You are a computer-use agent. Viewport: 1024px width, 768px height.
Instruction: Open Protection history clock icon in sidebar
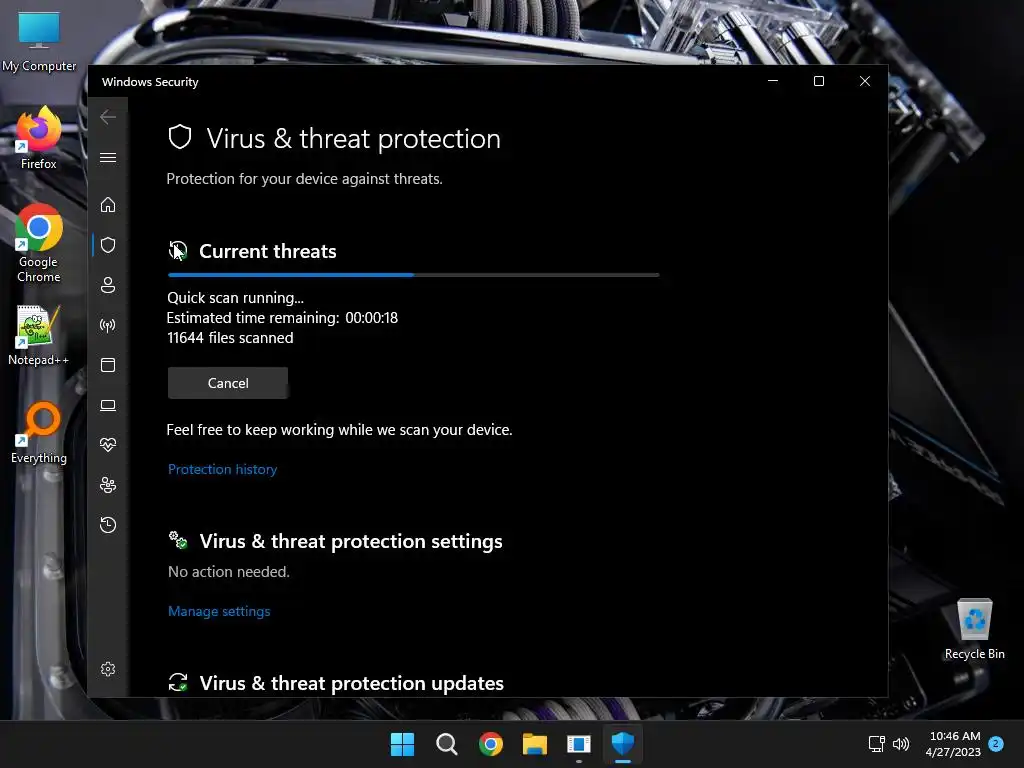coord(108,525)
